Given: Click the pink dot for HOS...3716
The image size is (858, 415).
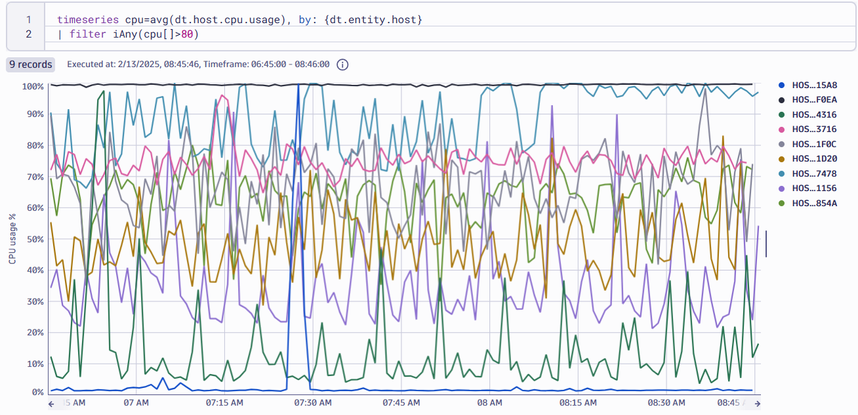Looking at the screenshot, I should click(x=781, y=129).
